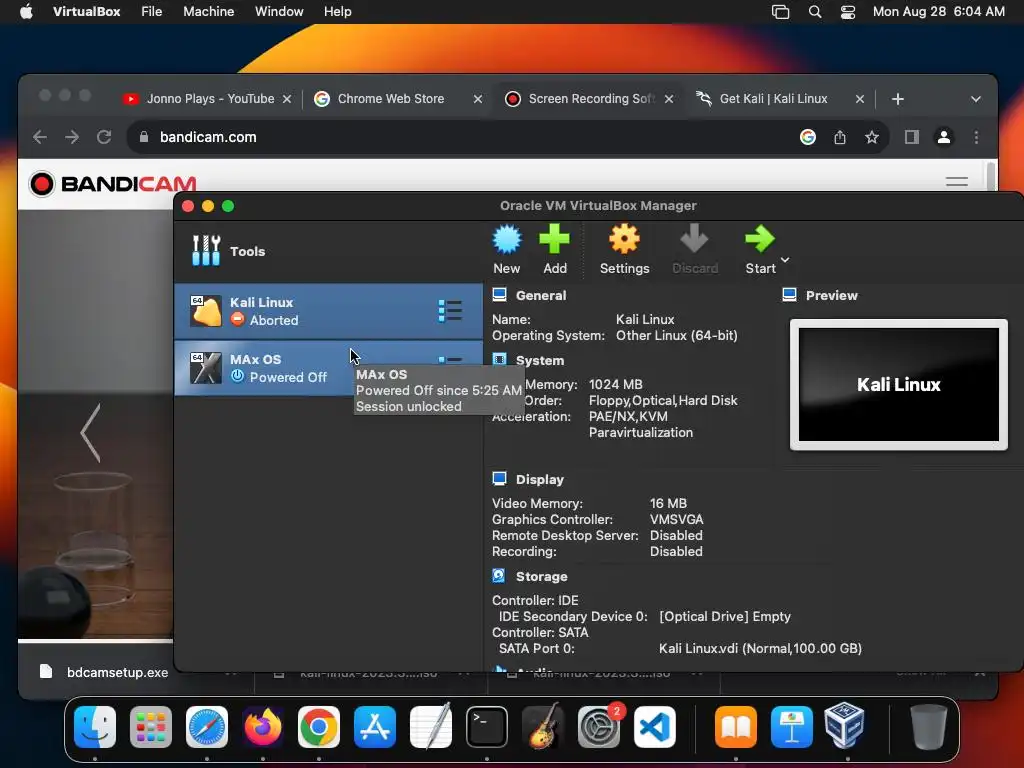
Task: Click the screen mirroring menu bar icon
Action: click(x=780, y=12)
